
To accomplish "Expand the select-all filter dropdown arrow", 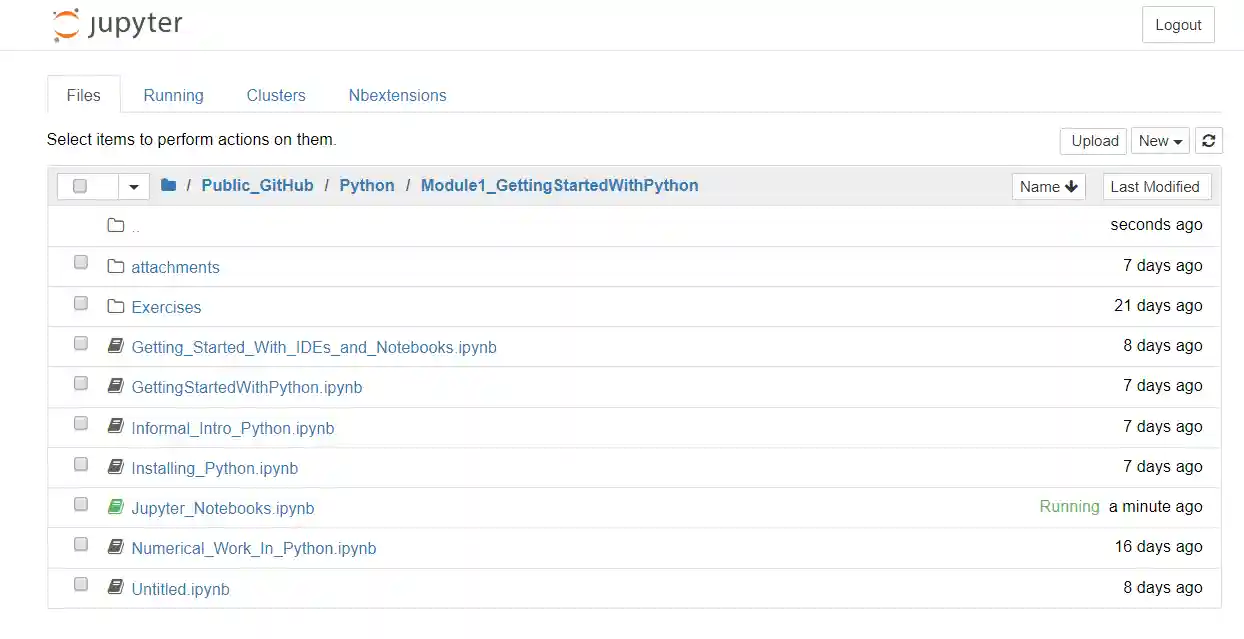I will point(133,186).
